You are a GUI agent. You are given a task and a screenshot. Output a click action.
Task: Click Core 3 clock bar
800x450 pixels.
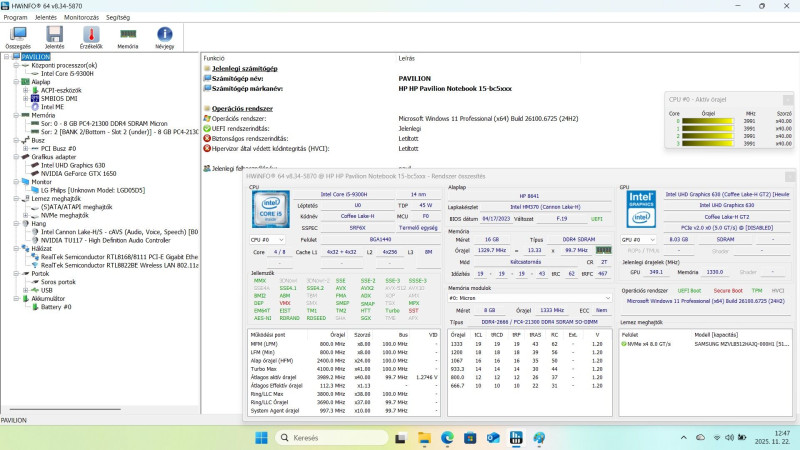coord(708,144)
